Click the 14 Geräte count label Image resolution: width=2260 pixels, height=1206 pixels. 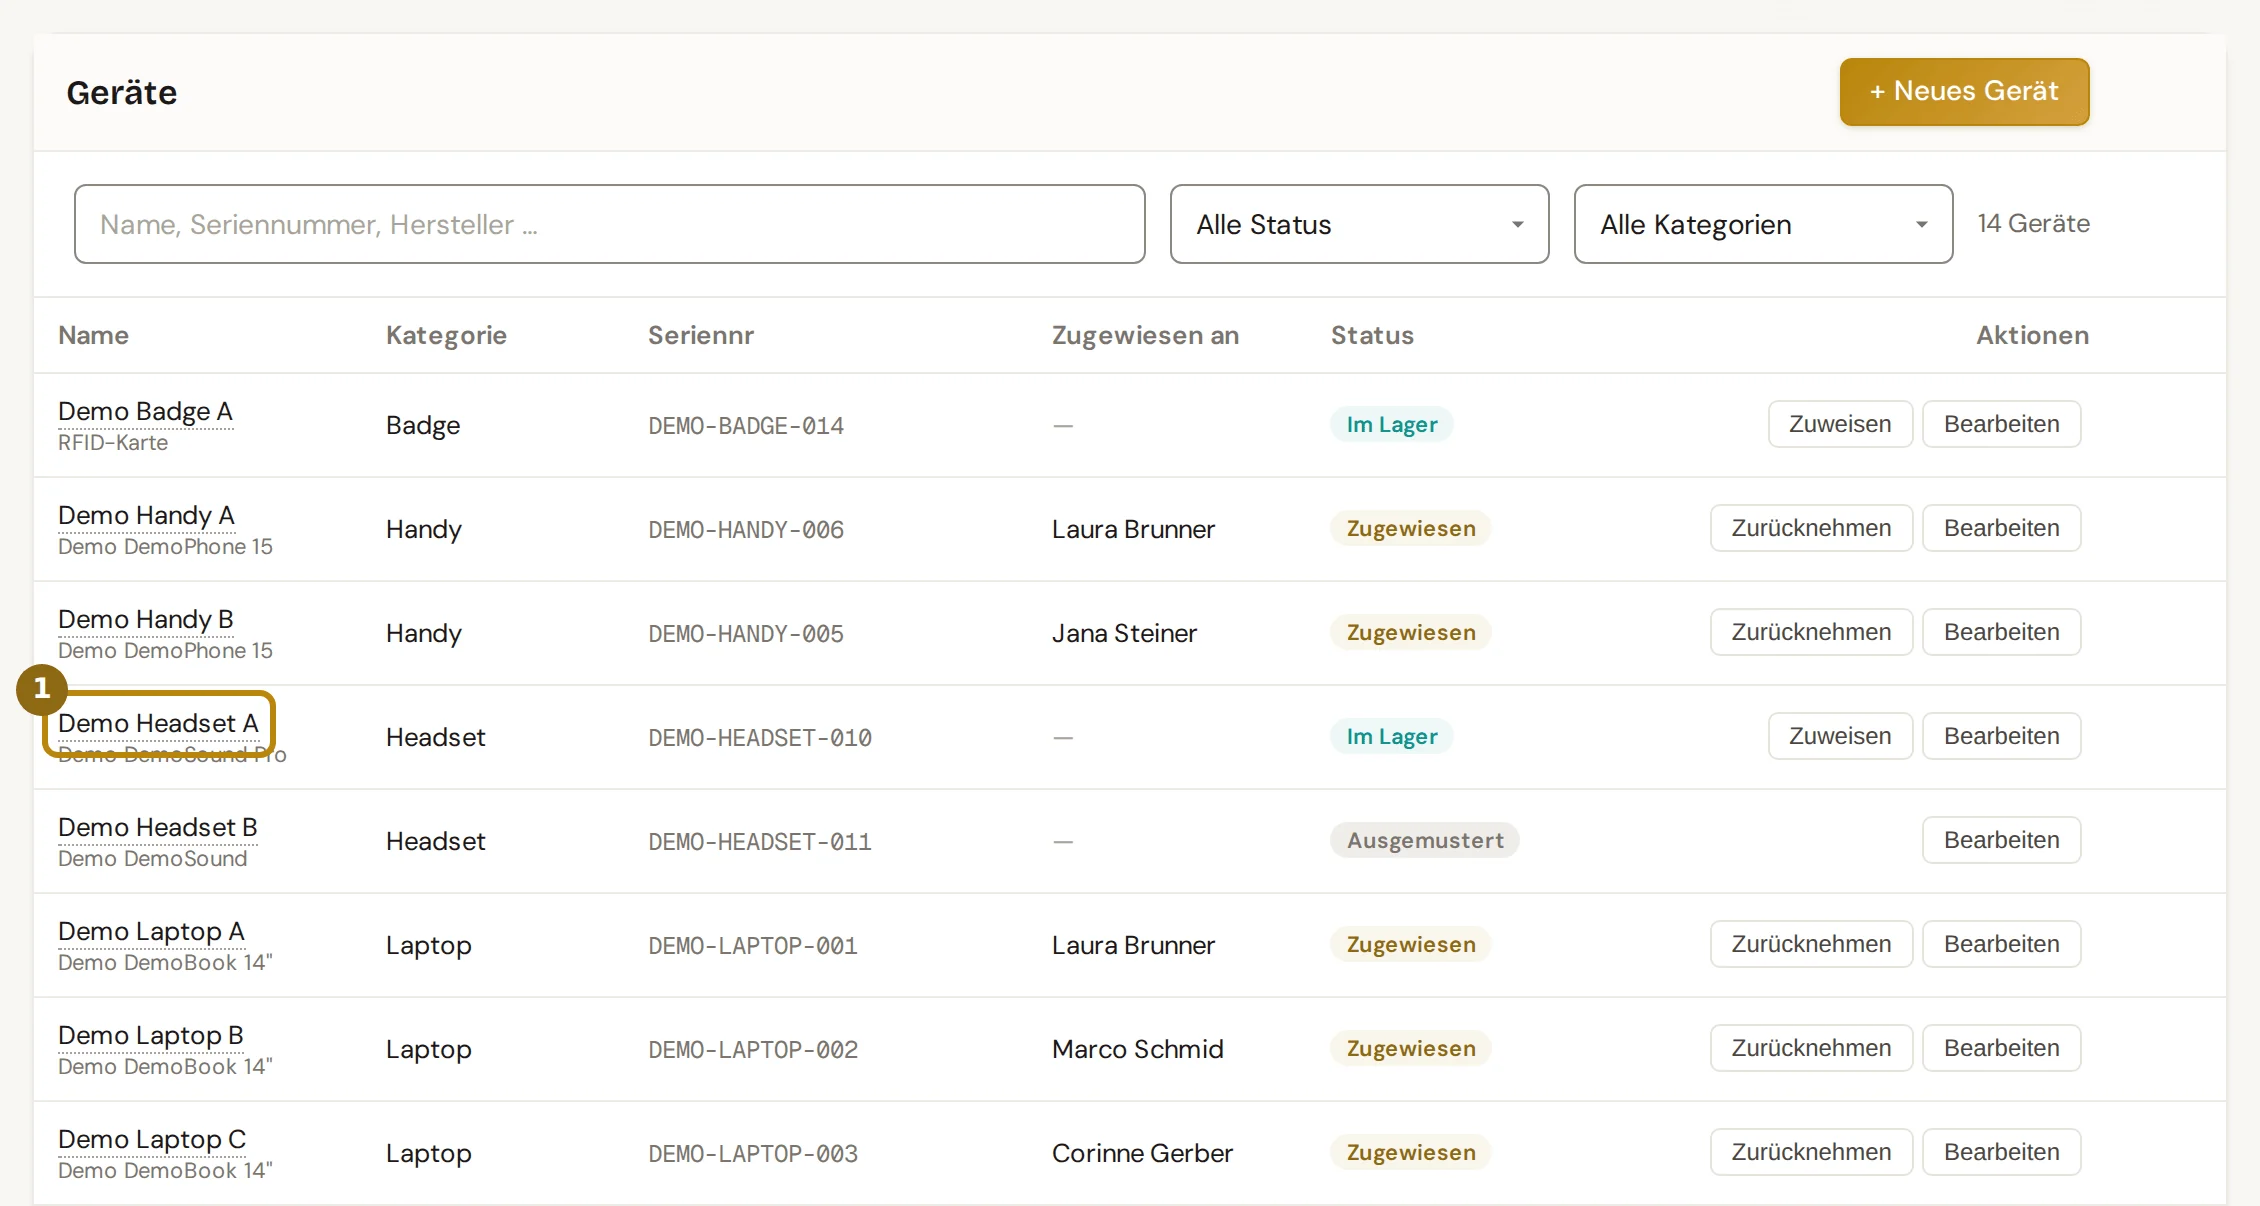coord(2033,223)
